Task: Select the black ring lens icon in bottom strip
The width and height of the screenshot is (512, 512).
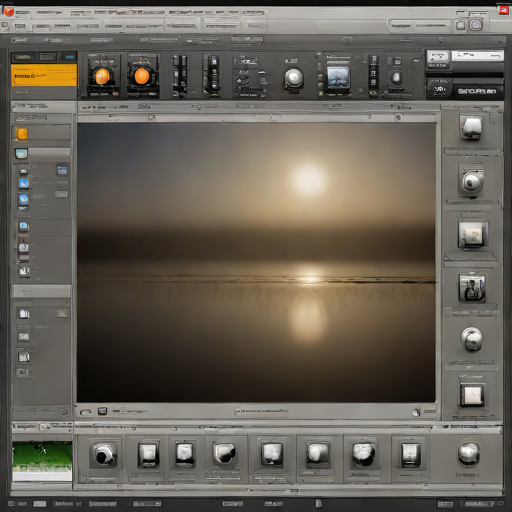Action: tap(104, 454)
